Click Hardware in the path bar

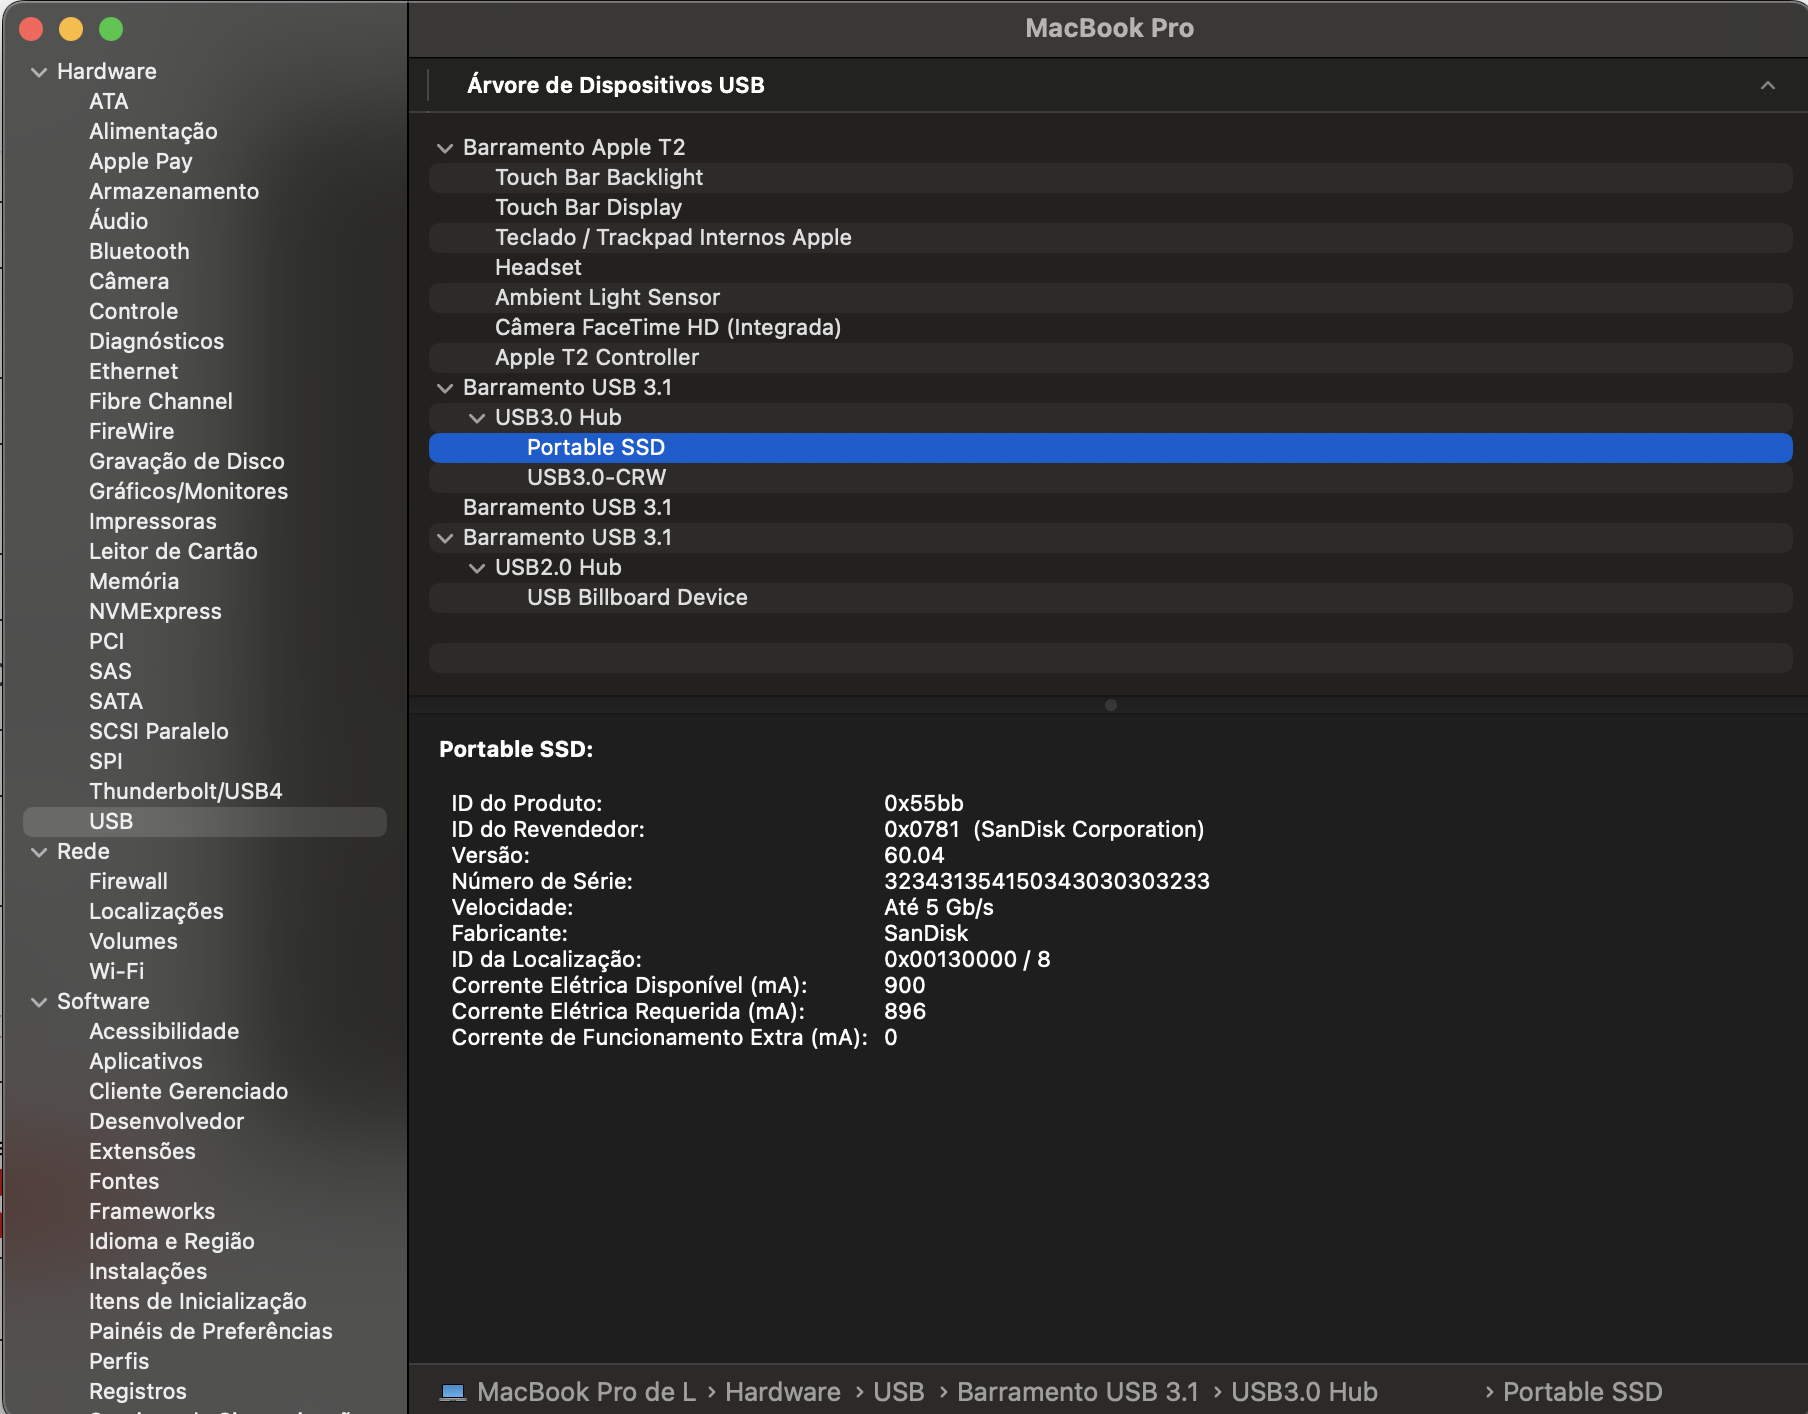tap(783, 1392)
